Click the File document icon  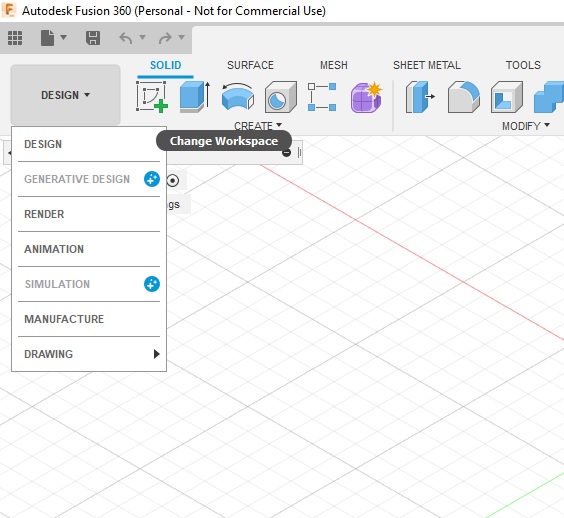pyautogui.click(x=47, y=38)
